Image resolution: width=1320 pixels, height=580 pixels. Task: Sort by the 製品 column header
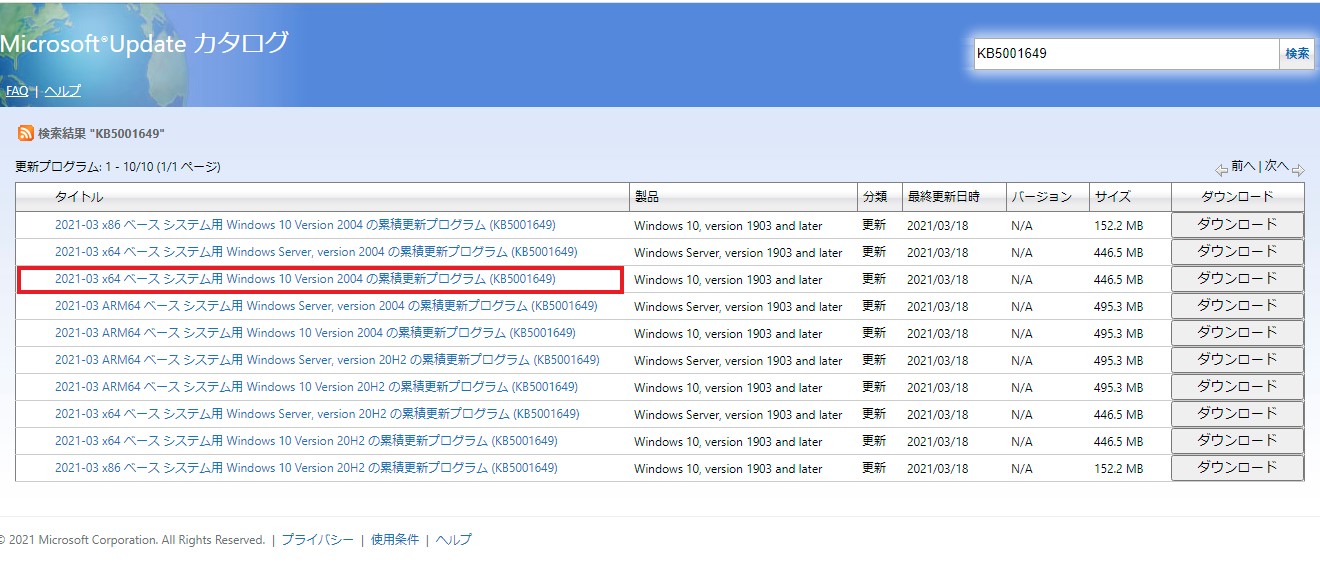pos(646,197)
